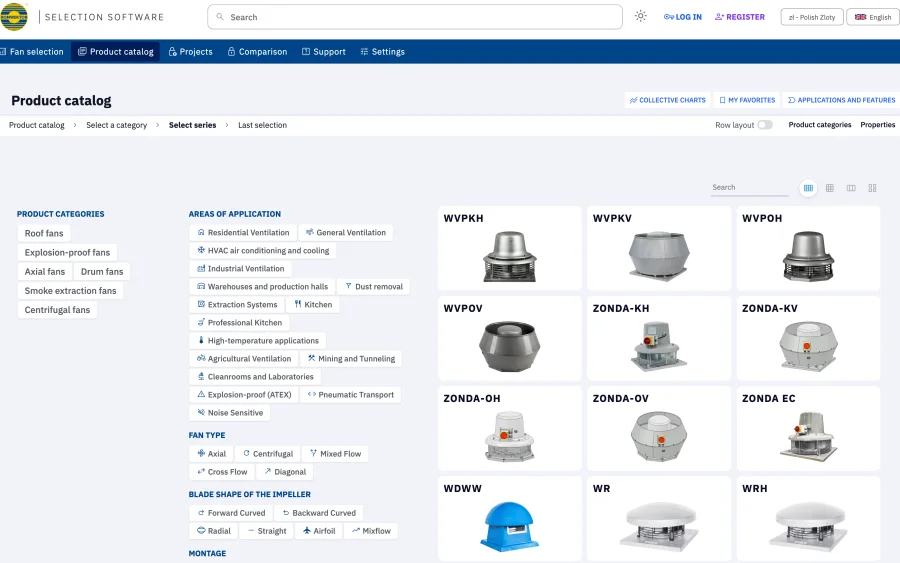Filter by Warehouses and production halls
Image resolution: width=900 pixels, height=563 pixels.
(x=262, y=286)
